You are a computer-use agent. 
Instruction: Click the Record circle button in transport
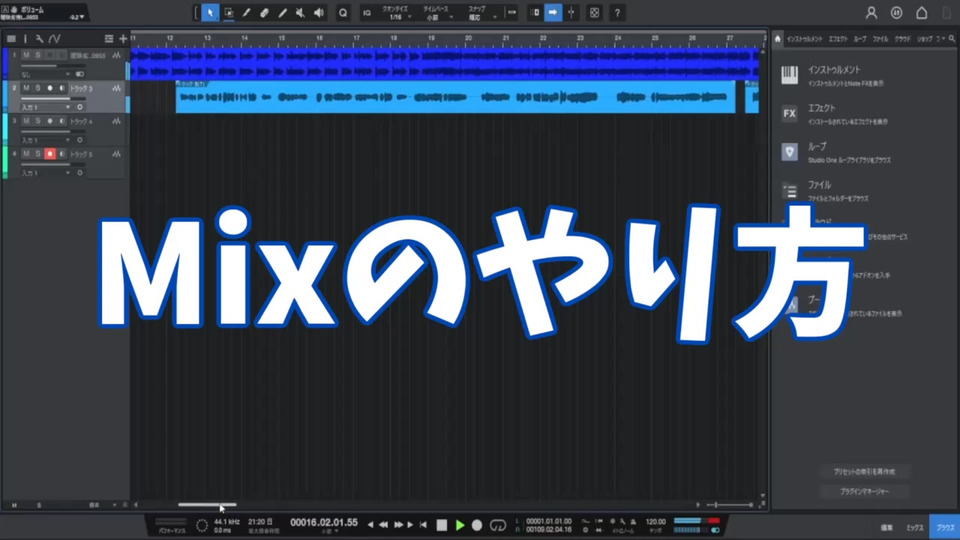click(x=477, y=525)
